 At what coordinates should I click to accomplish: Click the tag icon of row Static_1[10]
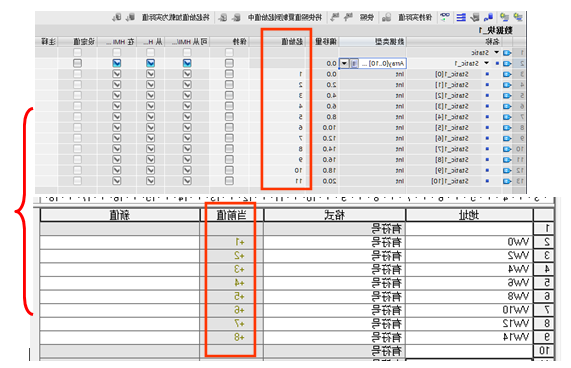tap(507, 181)
